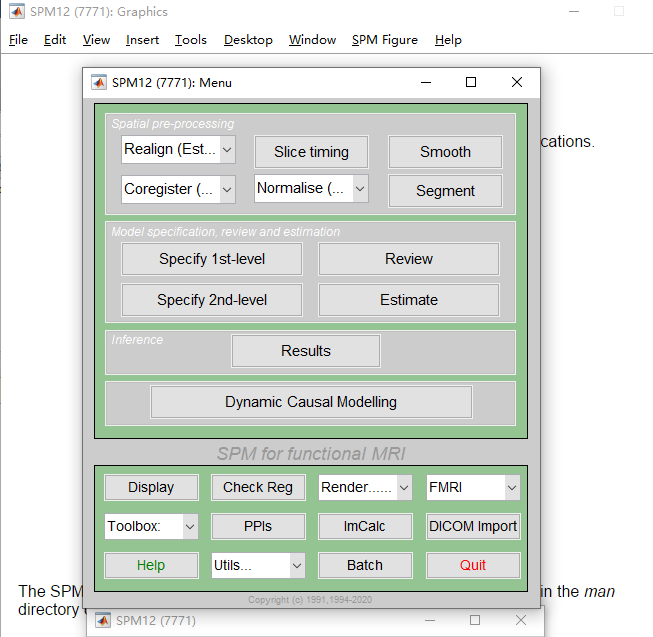Open the Toolbox dropdown
653x637 pixels.
coord(151,527)
